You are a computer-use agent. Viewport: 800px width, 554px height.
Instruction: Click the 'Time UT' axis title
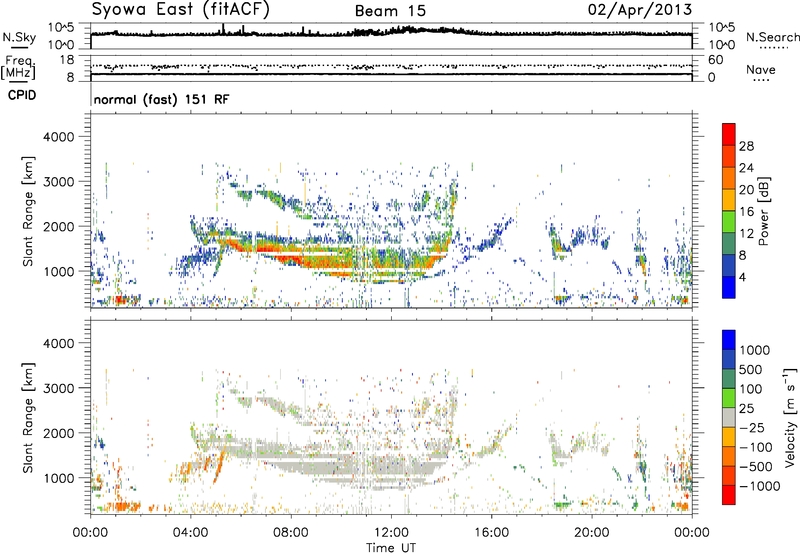391,548
